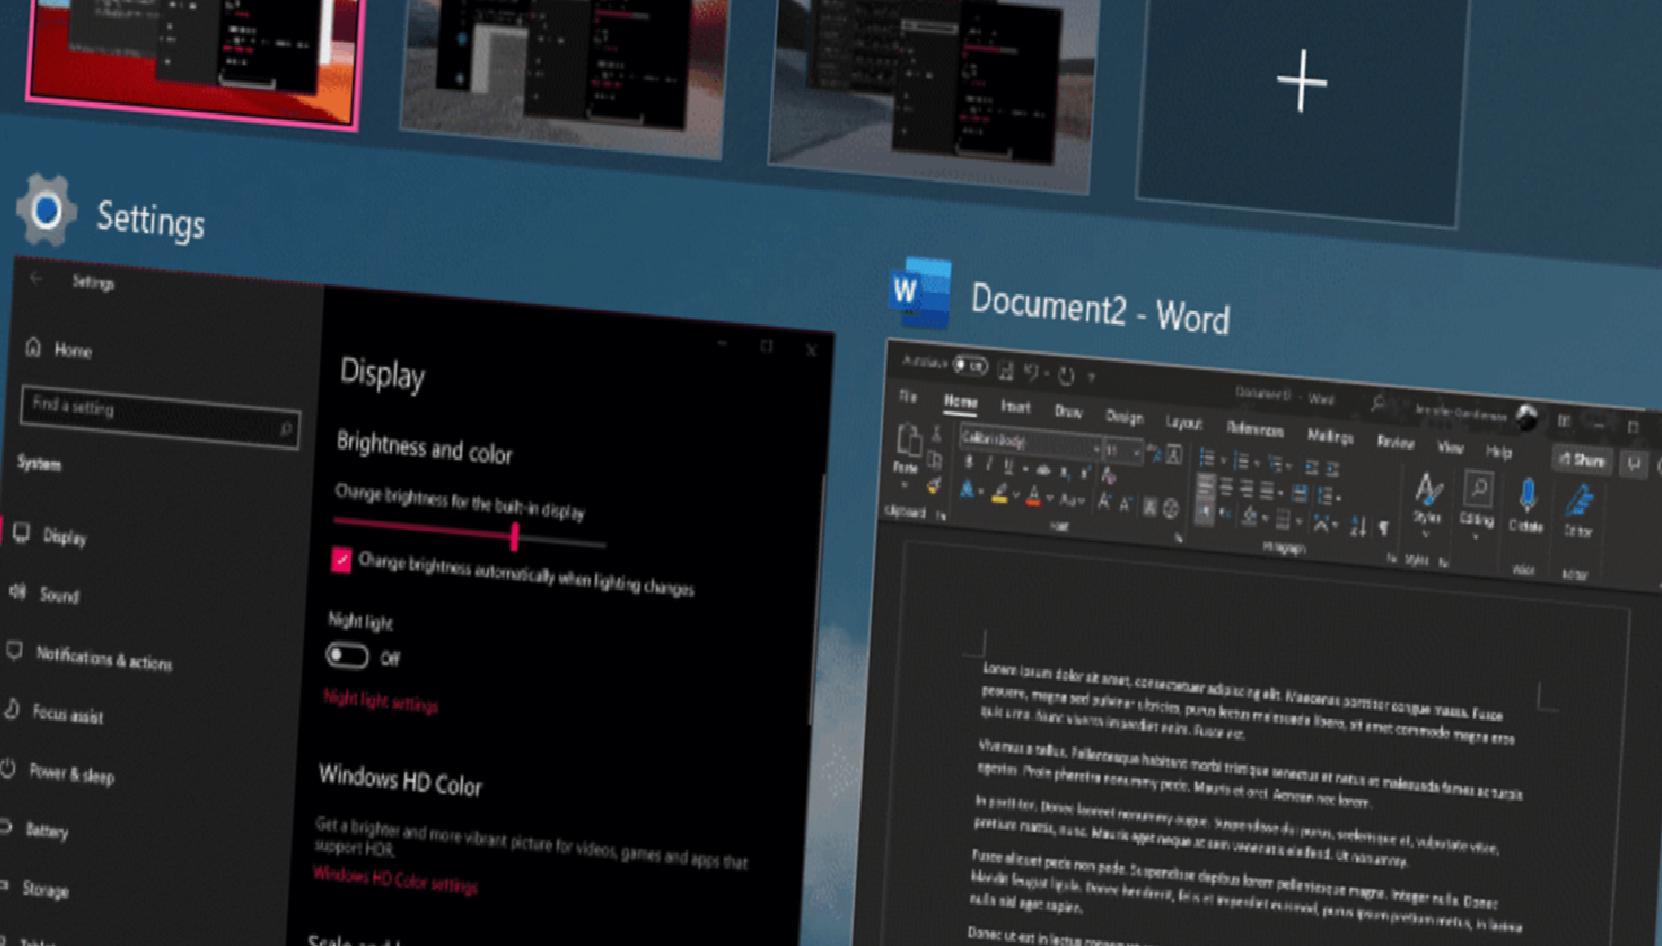Viewport: 1662px width, 946px height.
Task: Open the Change Case Aa dropdown
Action: click(x=1071, y=499)
